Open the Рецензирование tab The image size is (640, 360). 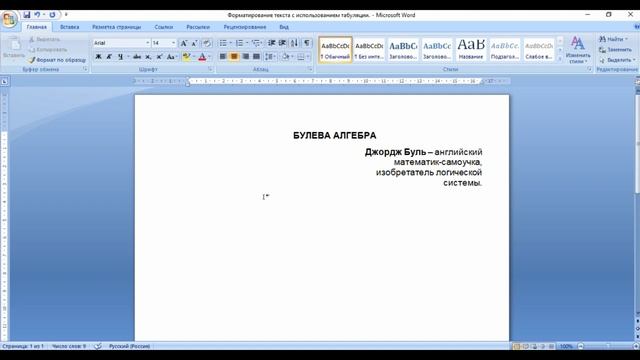point(244,27)
